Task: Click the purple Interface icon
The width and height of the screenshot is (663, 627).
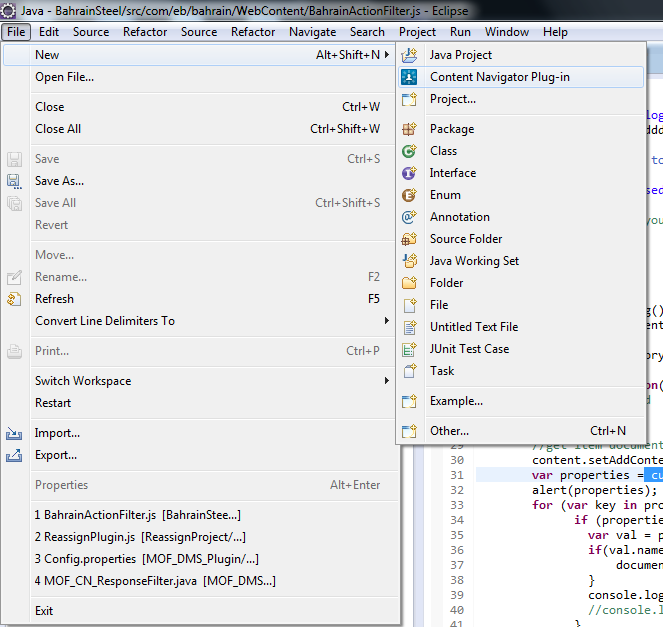Action: 409,173
